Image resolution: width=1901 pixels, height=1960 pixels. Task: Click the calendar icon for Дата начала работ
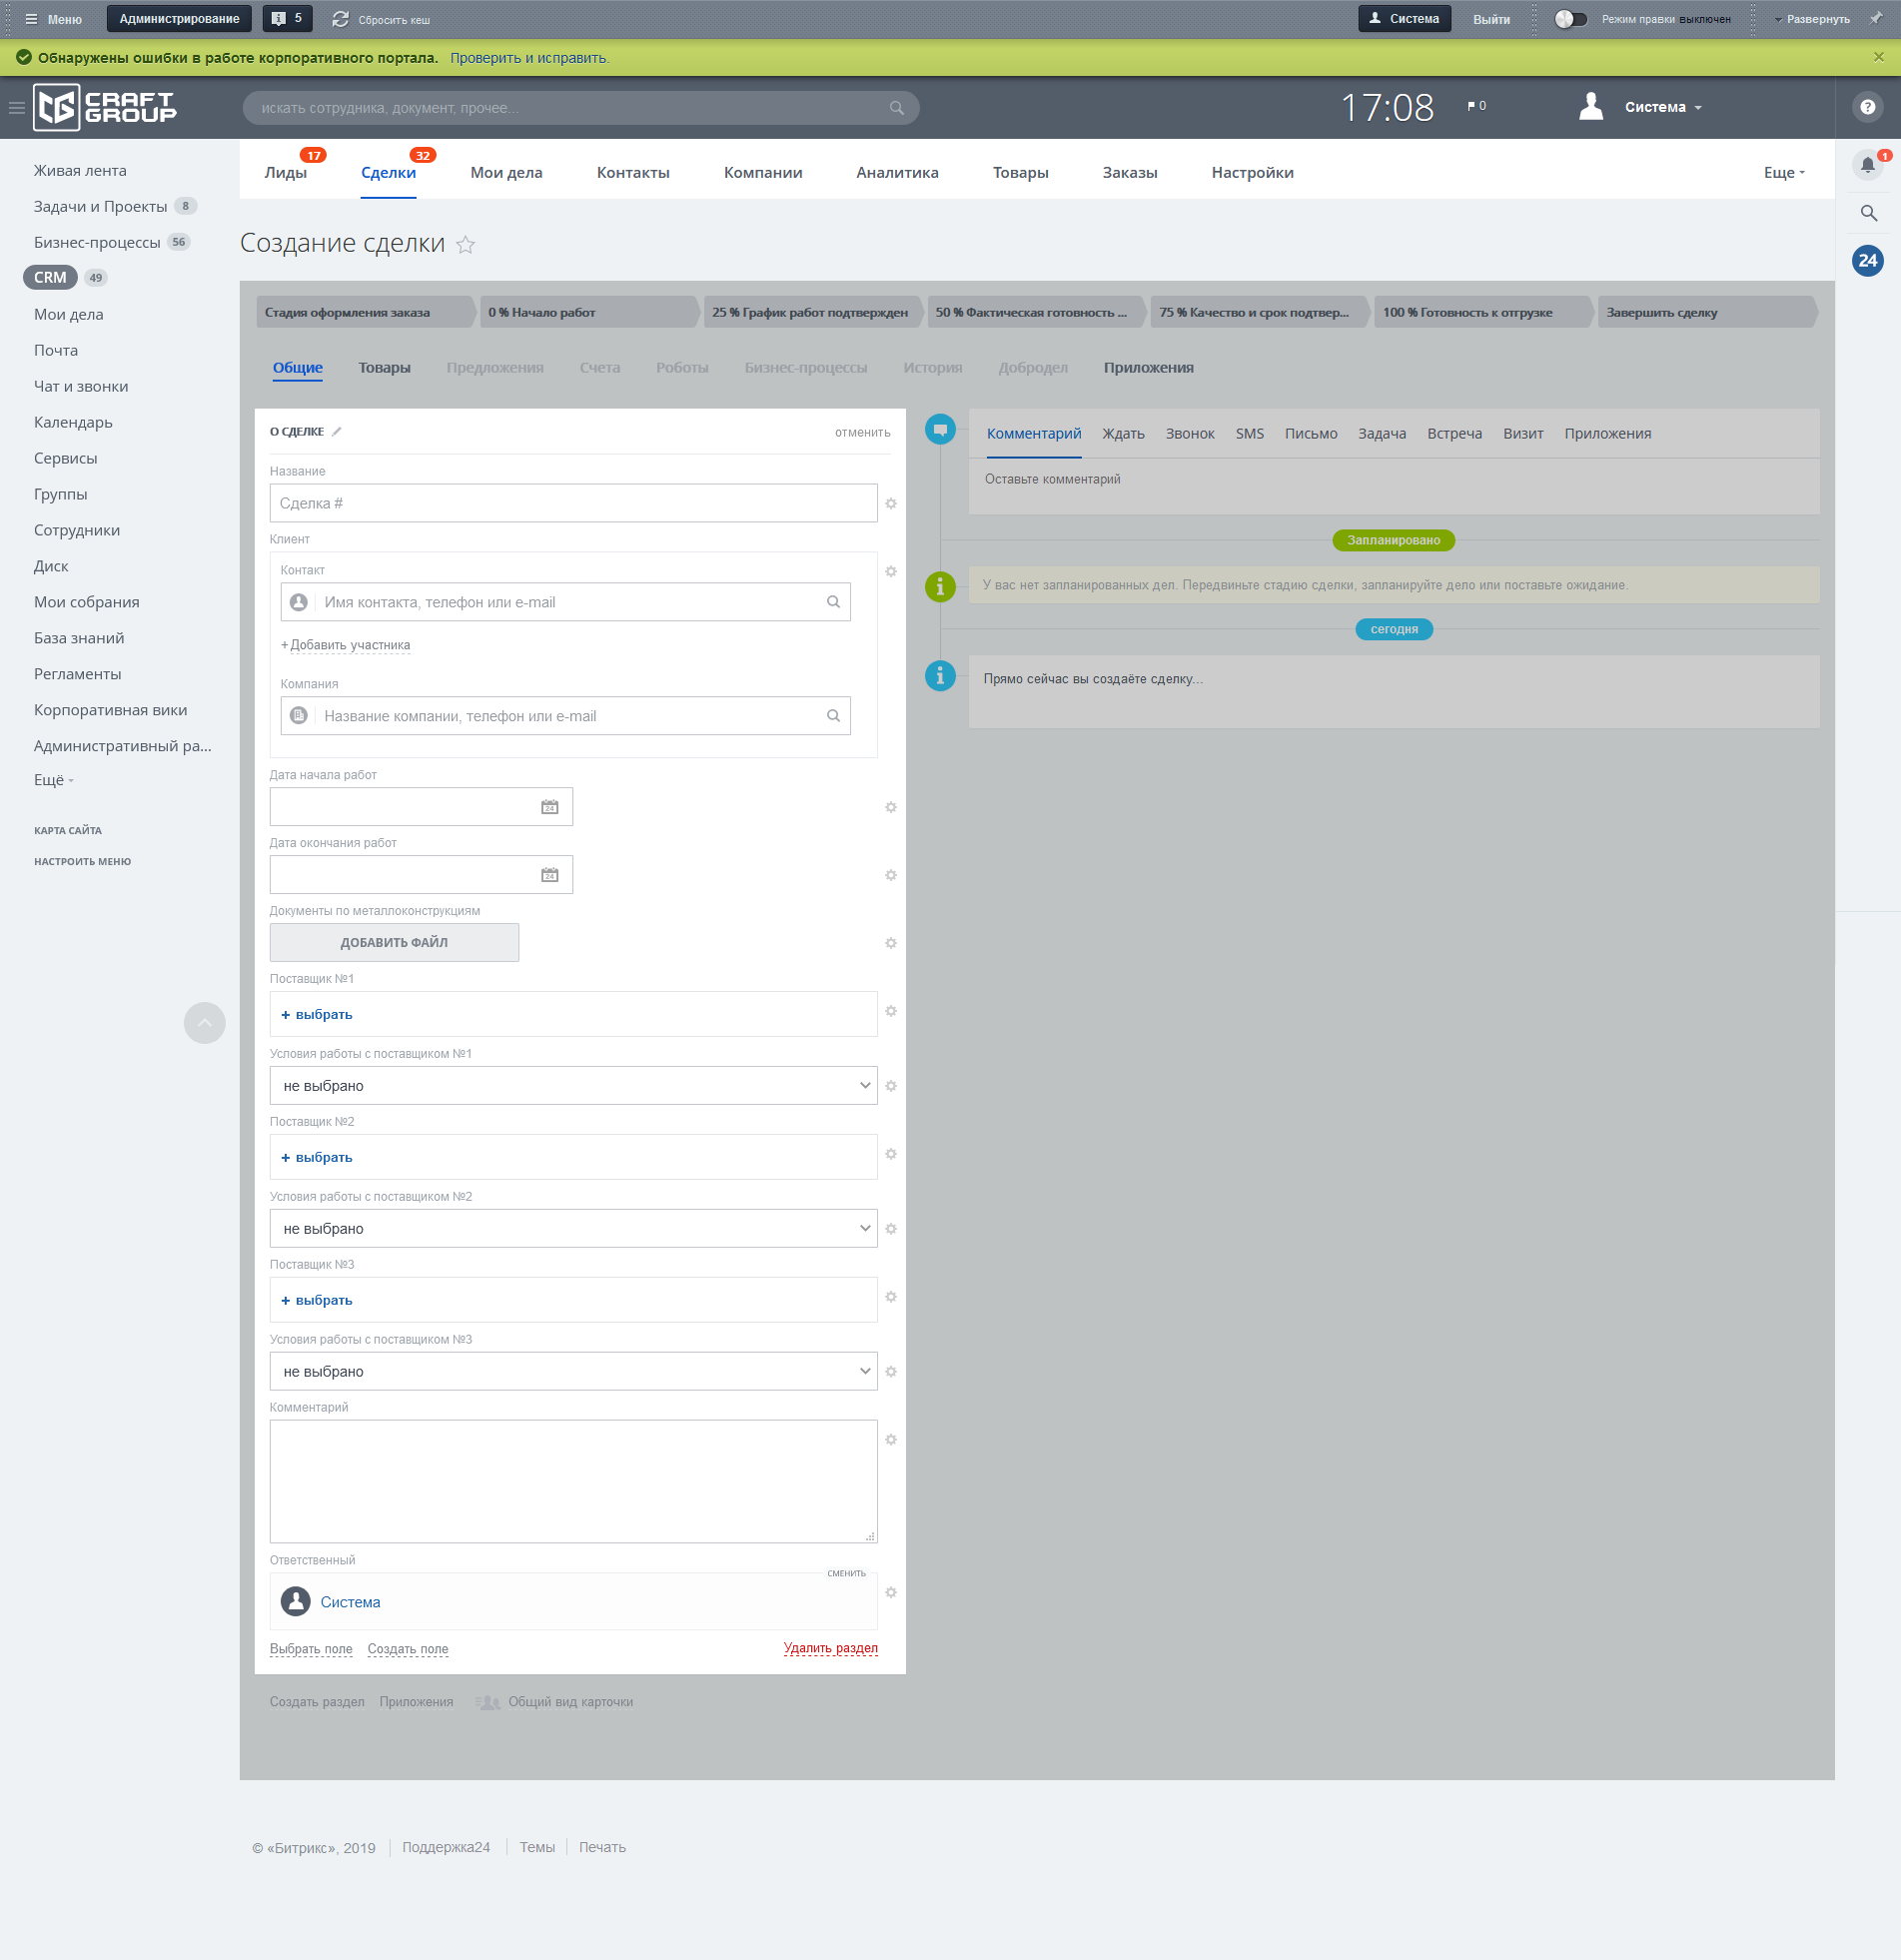coord(549,807)
